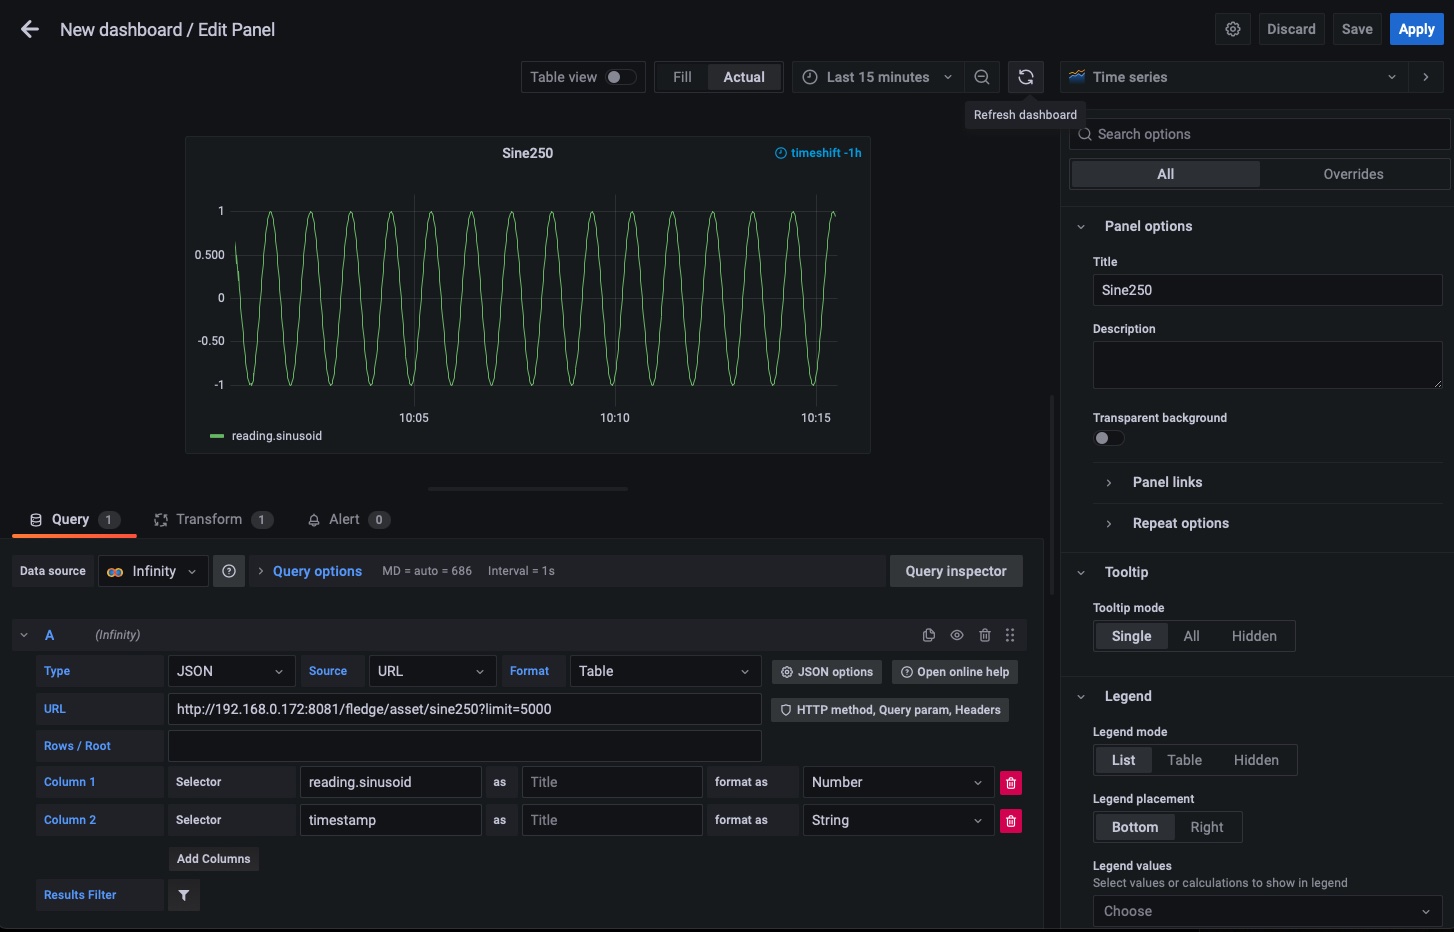Image resolution: width=1454 pixels, height=932 pixels.
Task: Enable the Table view toggle
Action: point(620,77)
